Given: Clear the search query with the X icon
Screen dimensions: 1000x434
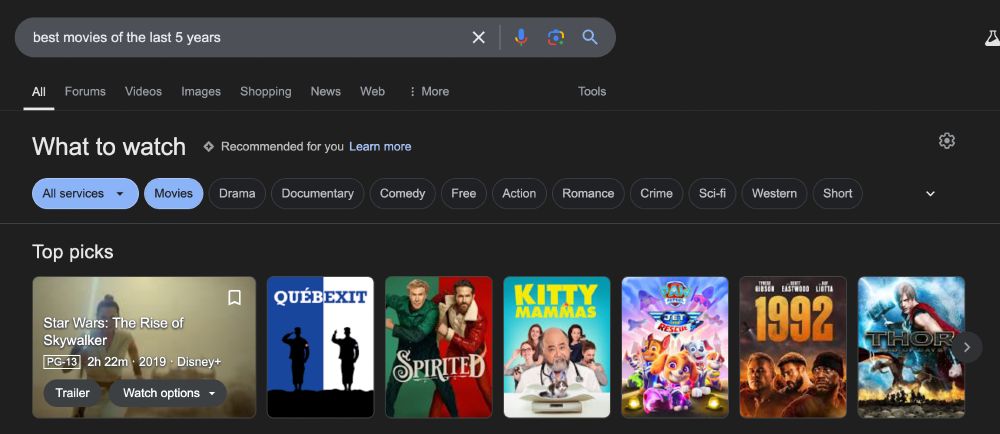Looking at the screenshot, I should coord(478,38).
